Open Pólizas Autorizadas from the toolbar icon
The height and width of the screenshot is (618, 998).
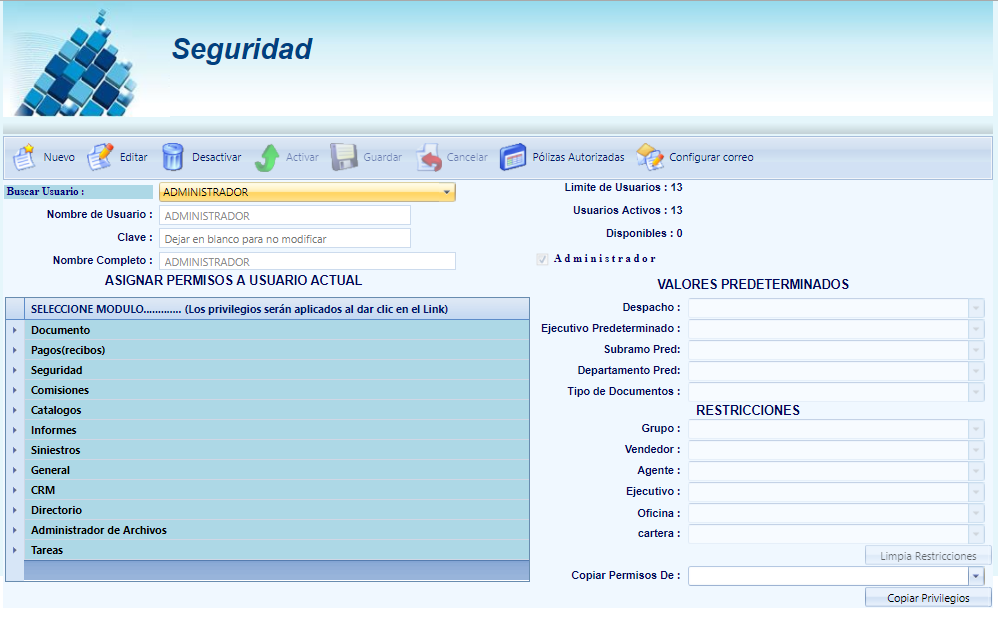pyautogui.click(x=513, y=157)
